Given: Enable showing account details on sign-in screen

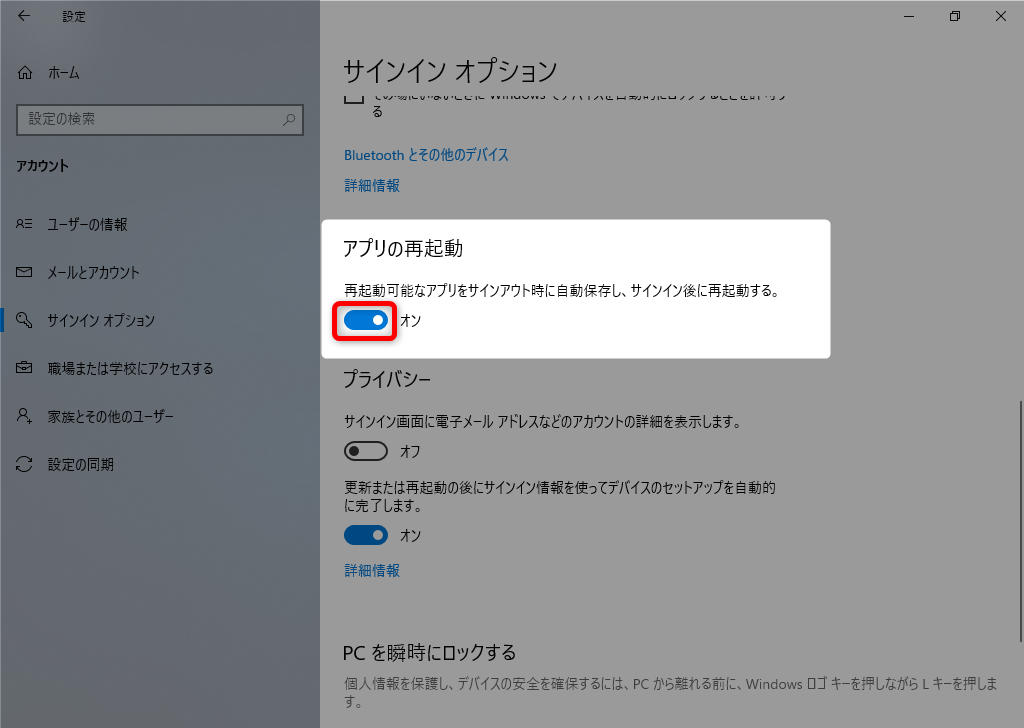Looking at the screenshot, I should coord(366,452).
